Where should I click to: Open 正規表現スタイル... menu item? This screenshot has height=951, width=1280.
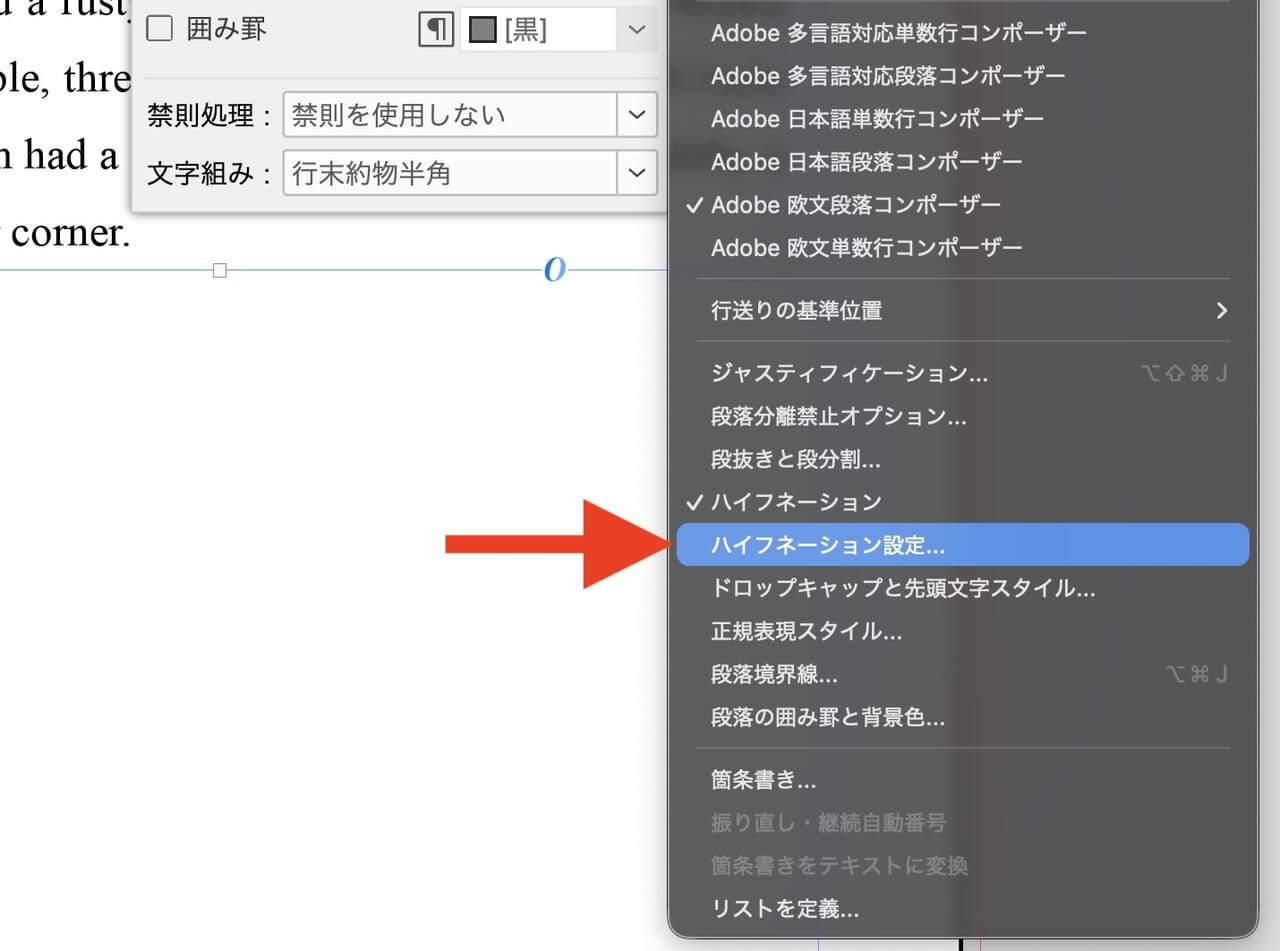963,631
